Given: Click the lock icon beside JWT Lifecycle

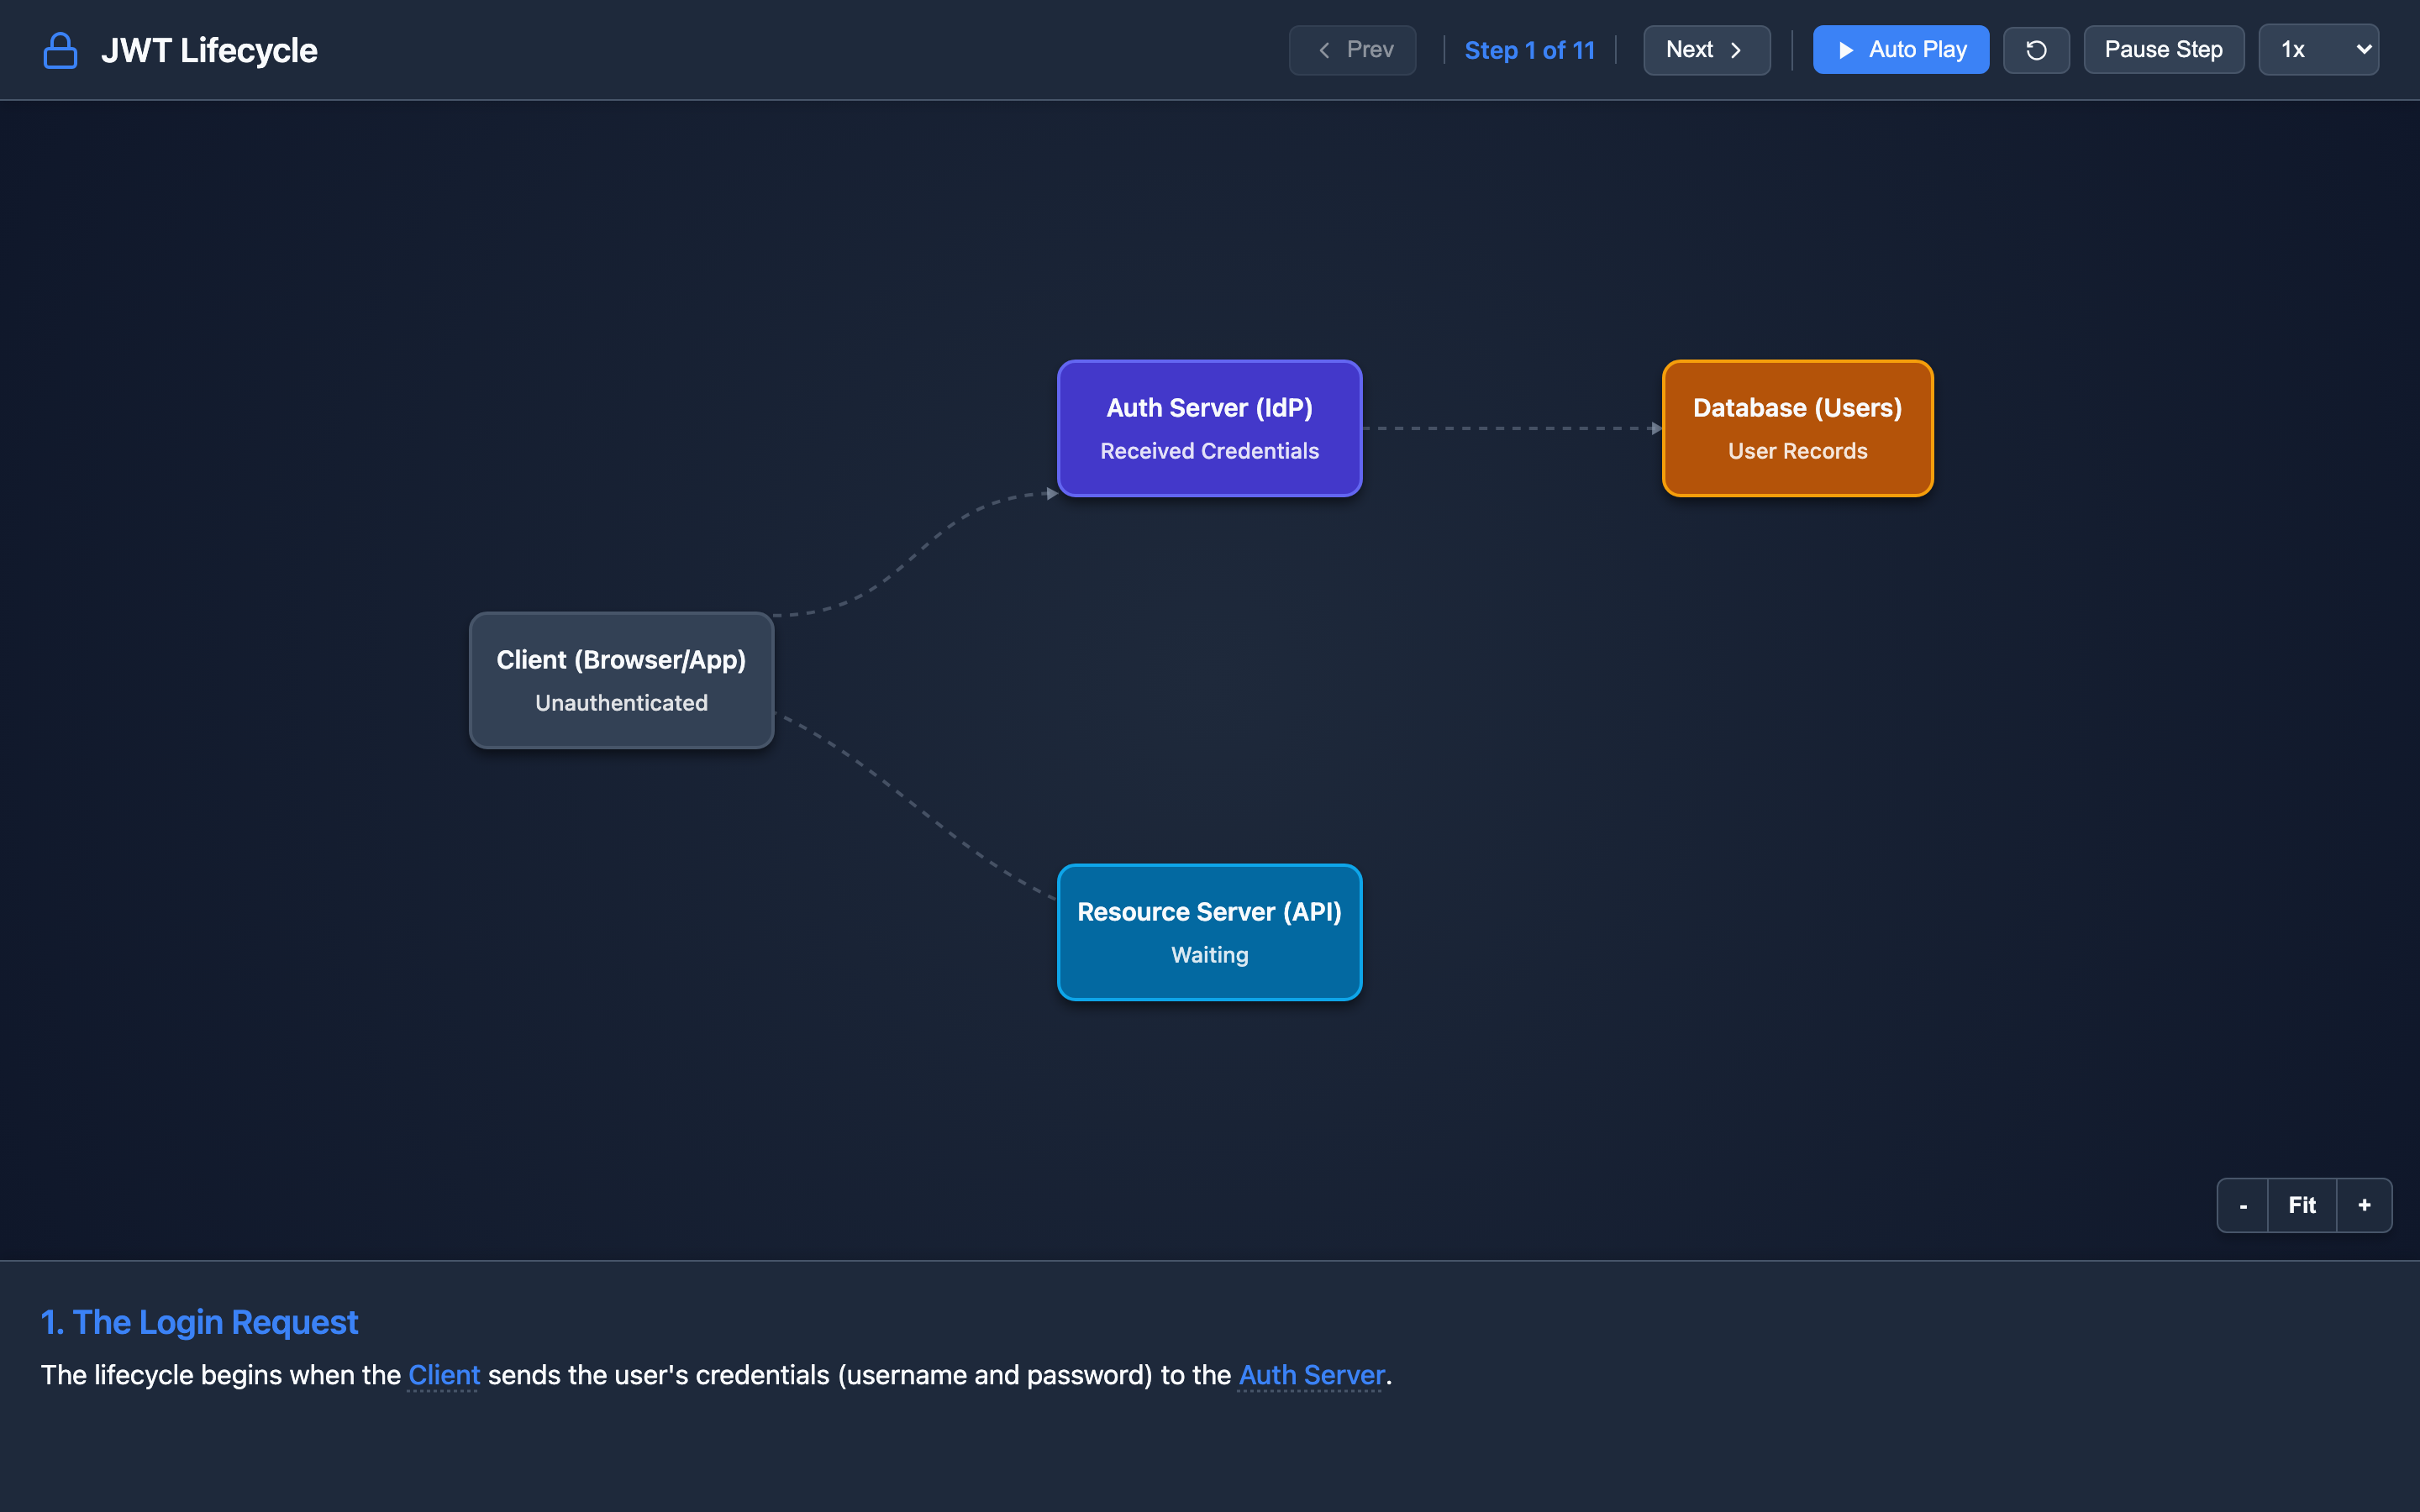Looking at the screenshot, I should click(60, 50).
